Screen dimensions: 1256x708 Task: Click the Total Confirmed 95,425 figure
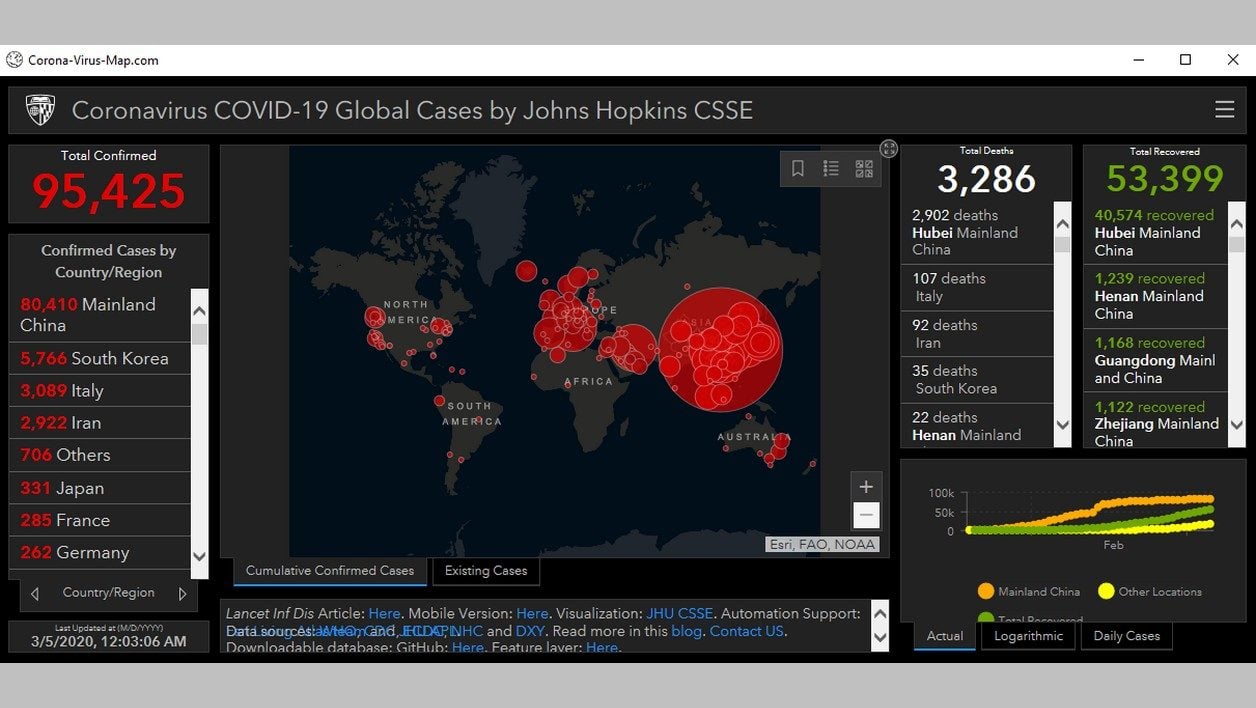click(x=109, y=191)
